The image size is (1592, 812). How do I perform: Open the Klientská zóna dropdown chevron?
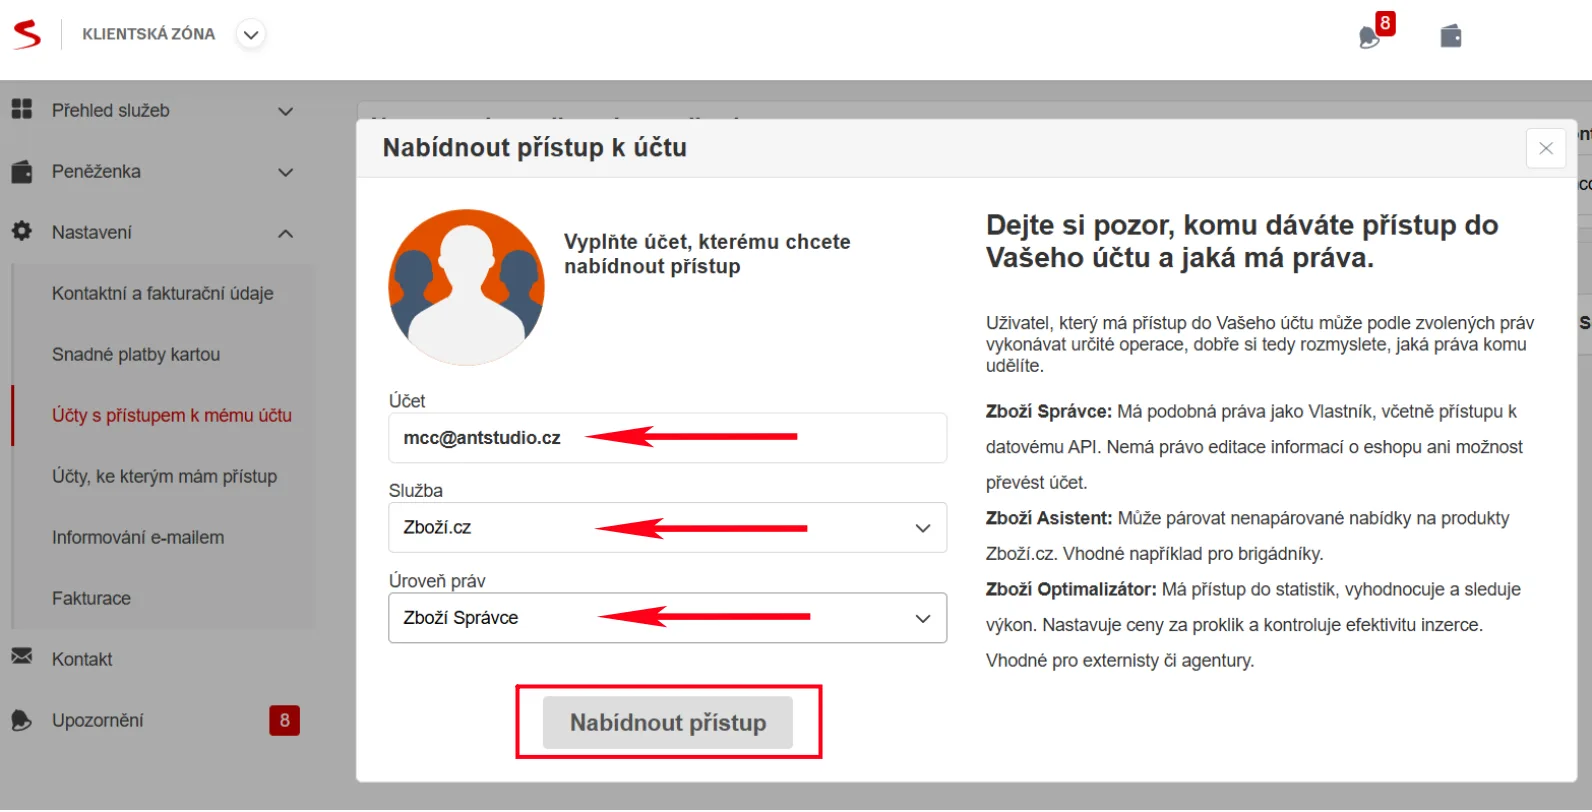click(x=251, y=34)
